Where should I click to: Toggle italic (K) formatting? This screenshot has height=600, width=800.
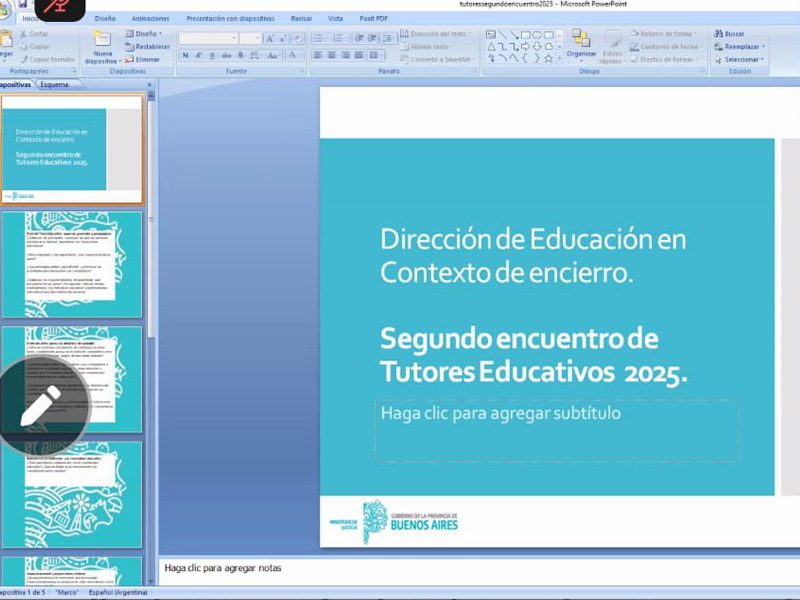click(199, 55)
